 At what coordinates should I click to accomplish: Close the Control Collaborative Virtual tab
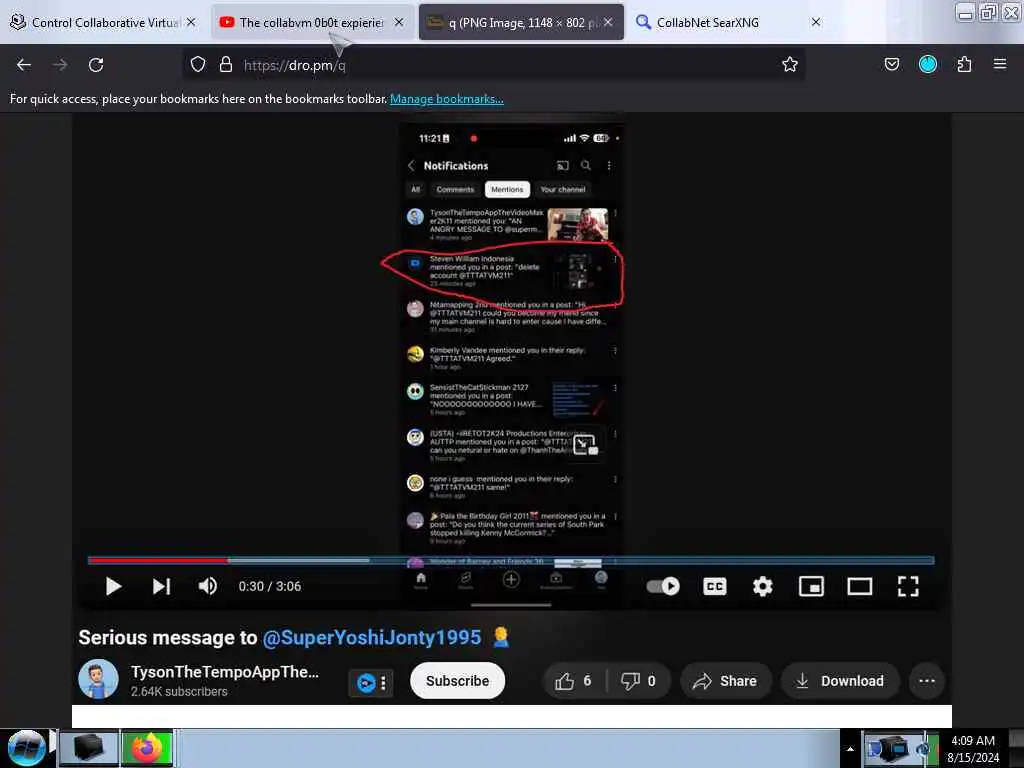(x=191, y=22)
